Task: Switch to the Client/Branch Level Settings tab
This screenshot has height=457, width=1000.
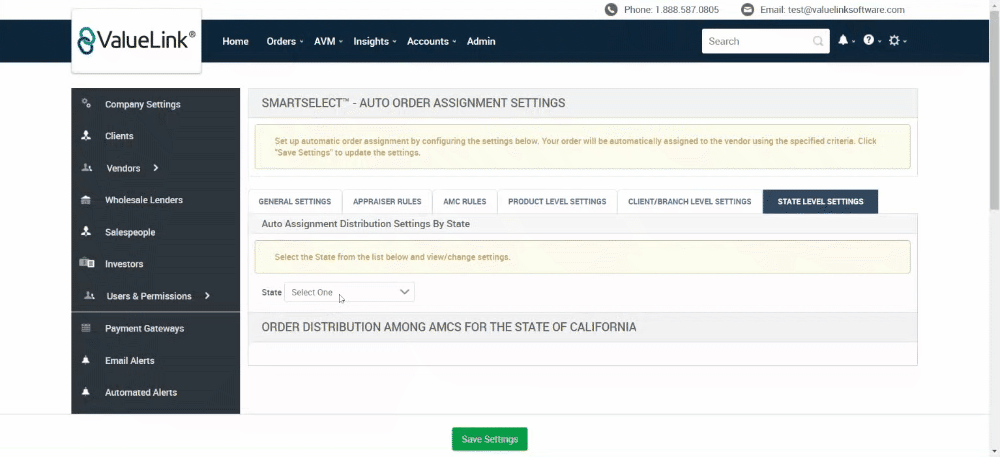Action: pyautogui.click(x=689, y=201)
